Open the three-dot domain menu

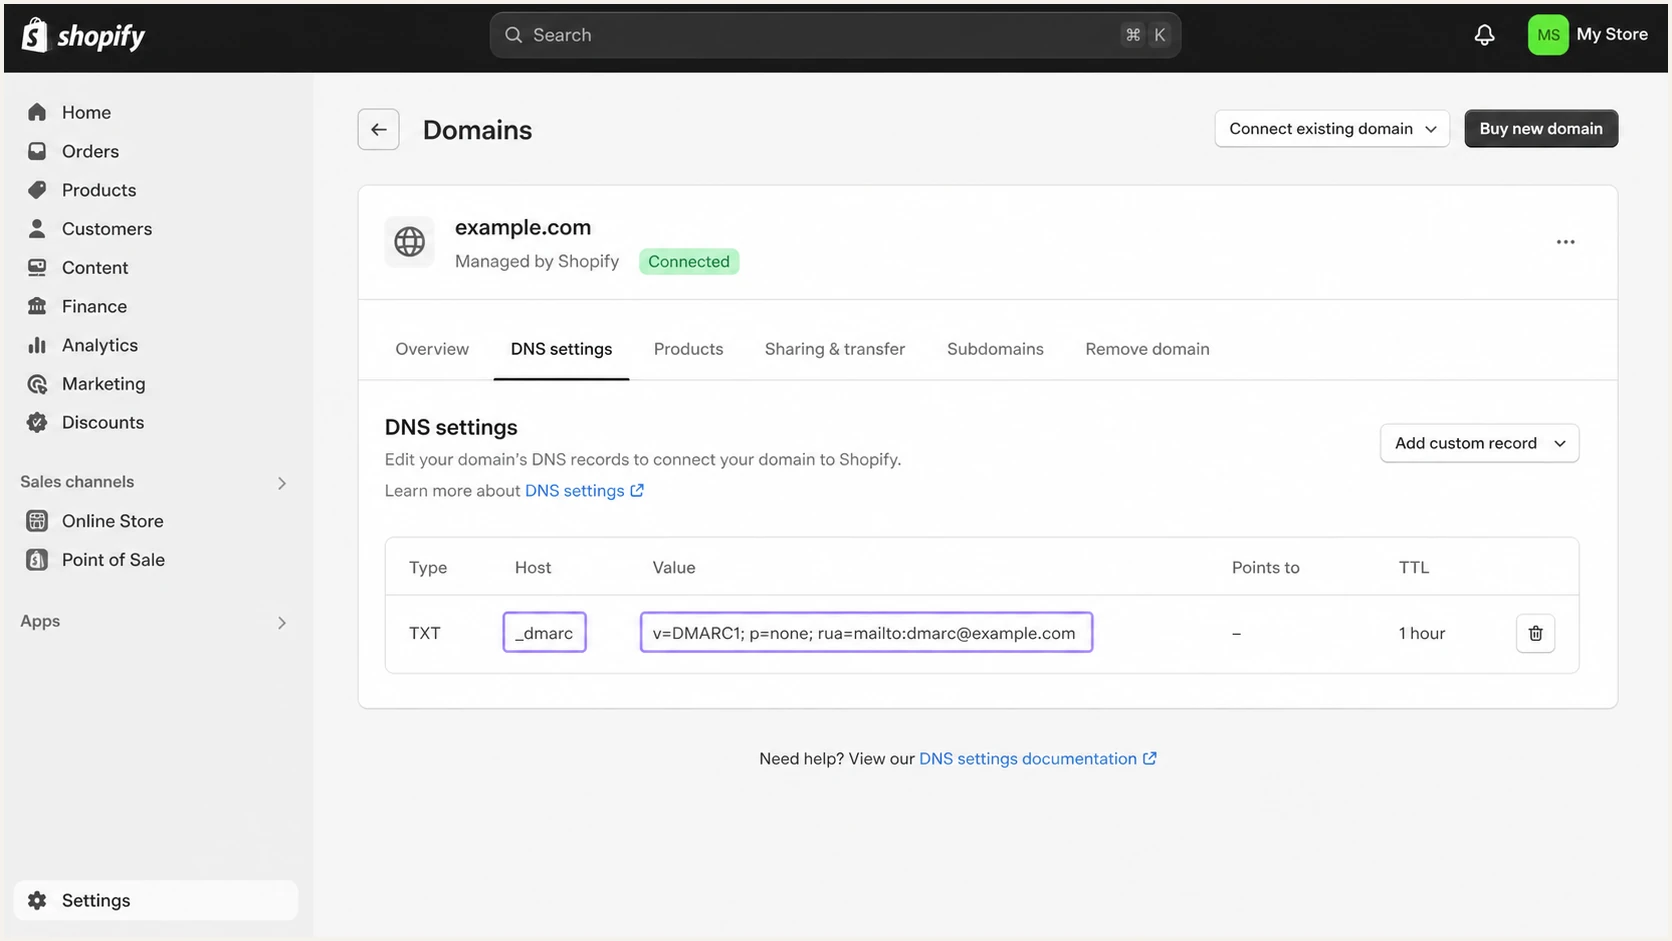(1565, 242)
